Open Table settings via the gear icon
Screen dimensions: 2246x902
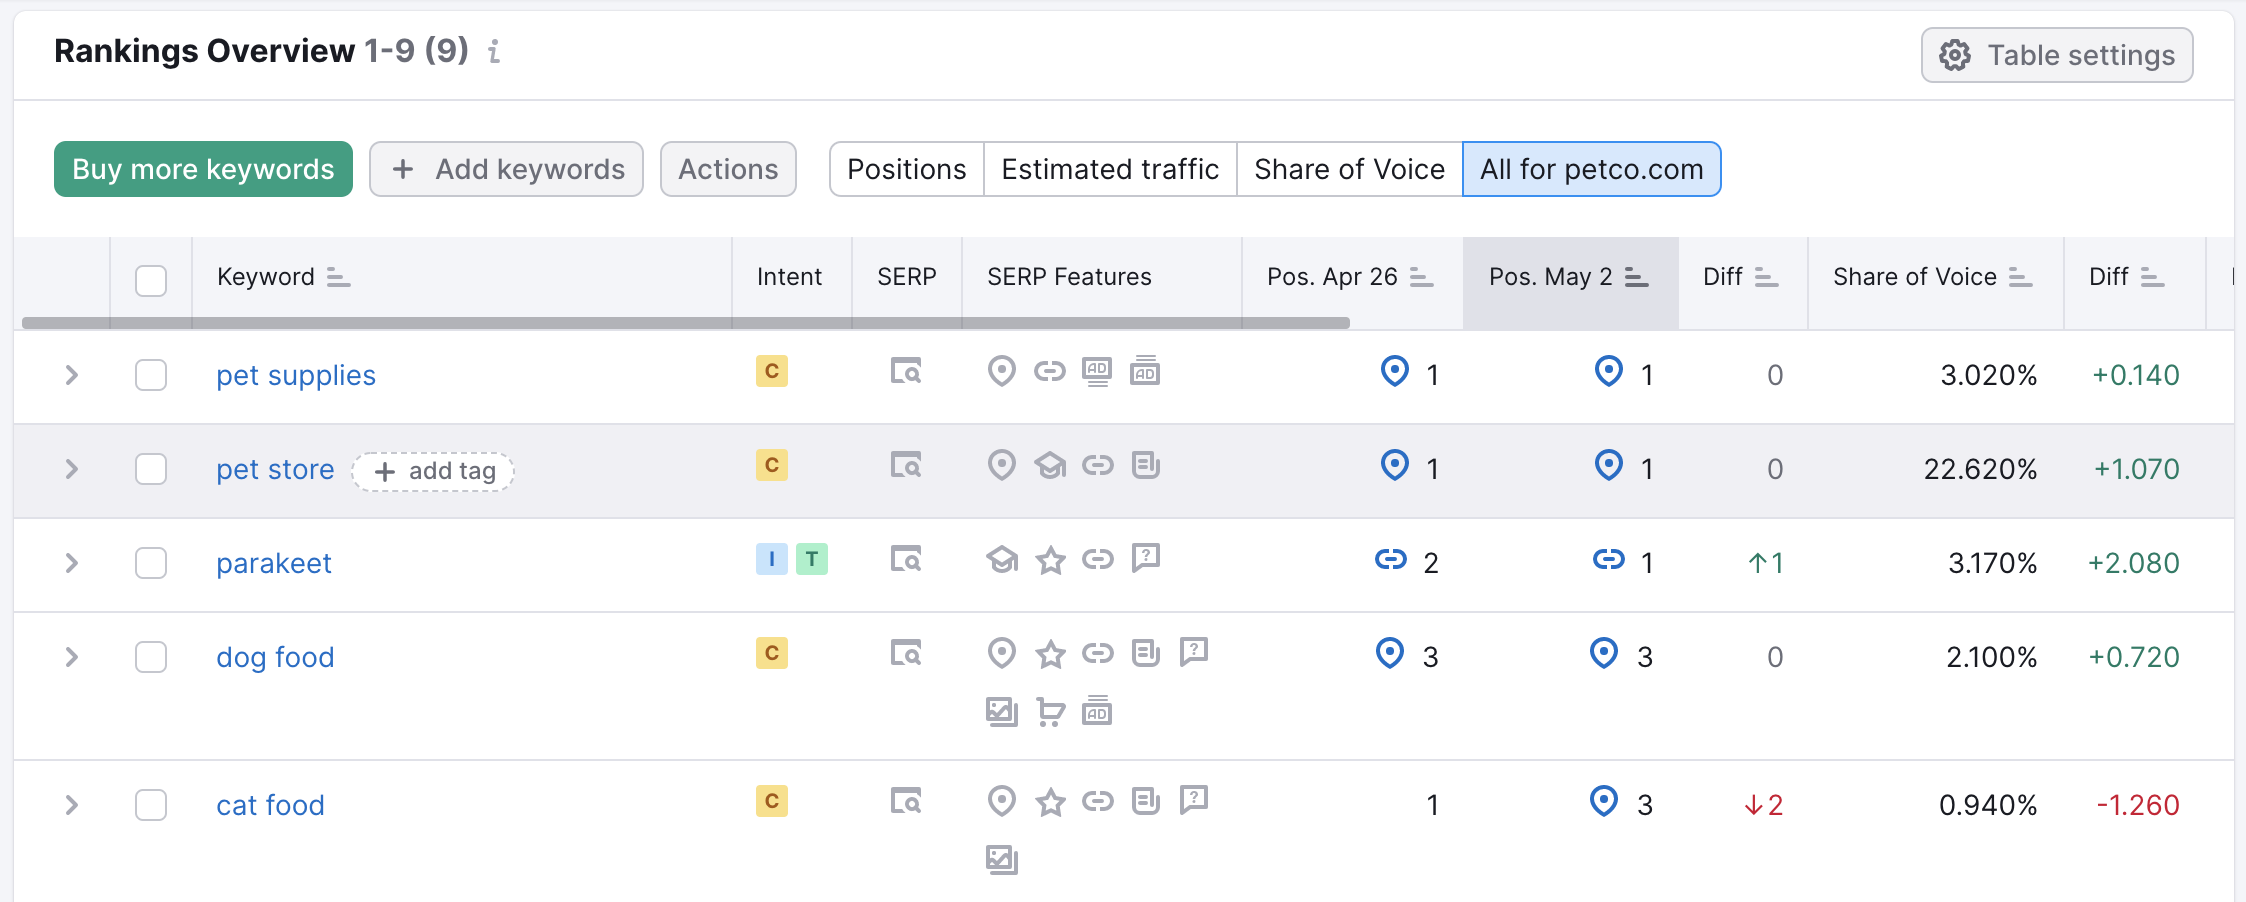pos(1953,55)
